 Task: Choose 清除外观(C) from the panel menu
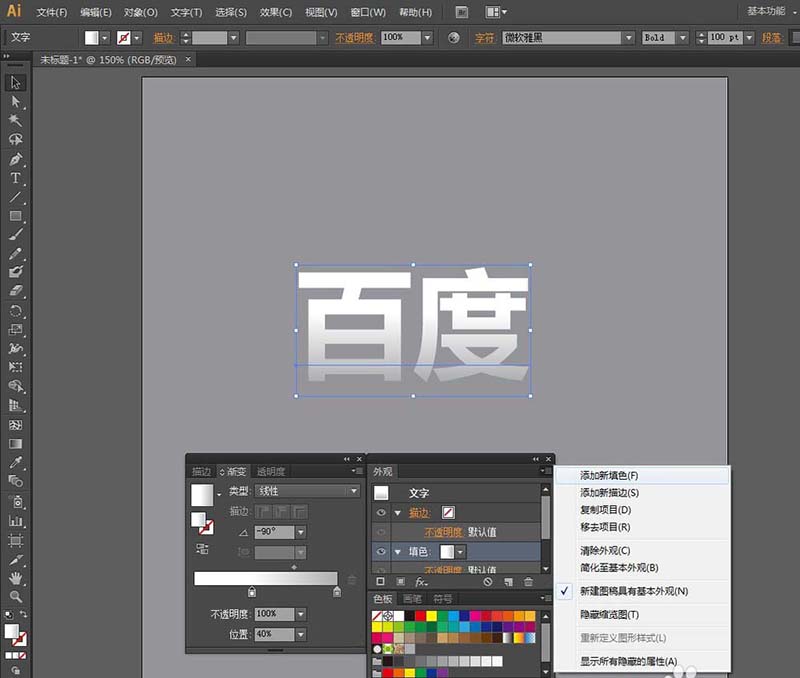tap(605, 551)
